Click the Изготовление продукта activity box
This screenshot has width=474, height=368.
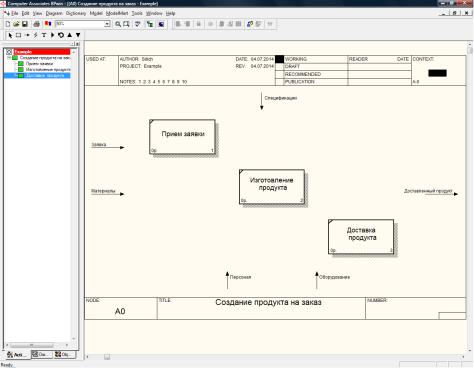[272, 187]
